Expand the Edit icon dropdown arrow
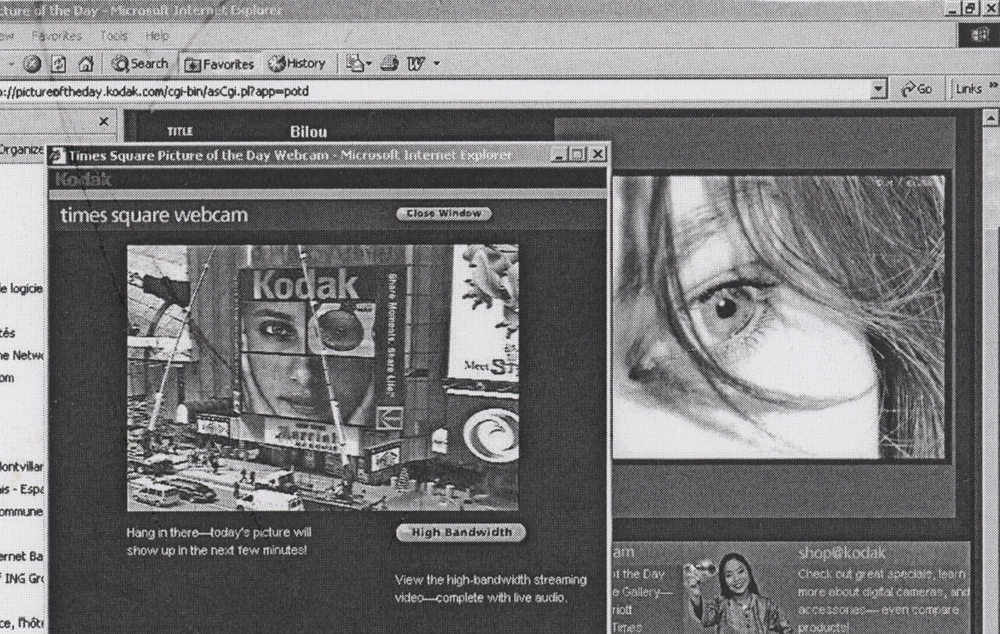This screenshot has height=634, width=1000. point(437,64)
